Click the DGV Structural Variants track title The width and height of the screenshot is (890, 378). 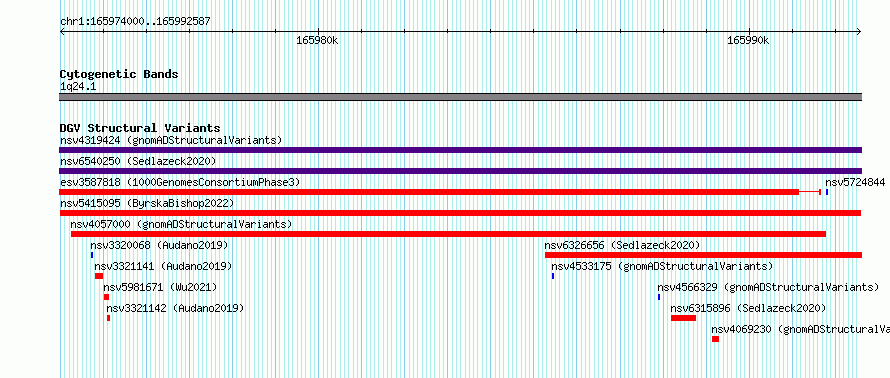pos(140,128)
